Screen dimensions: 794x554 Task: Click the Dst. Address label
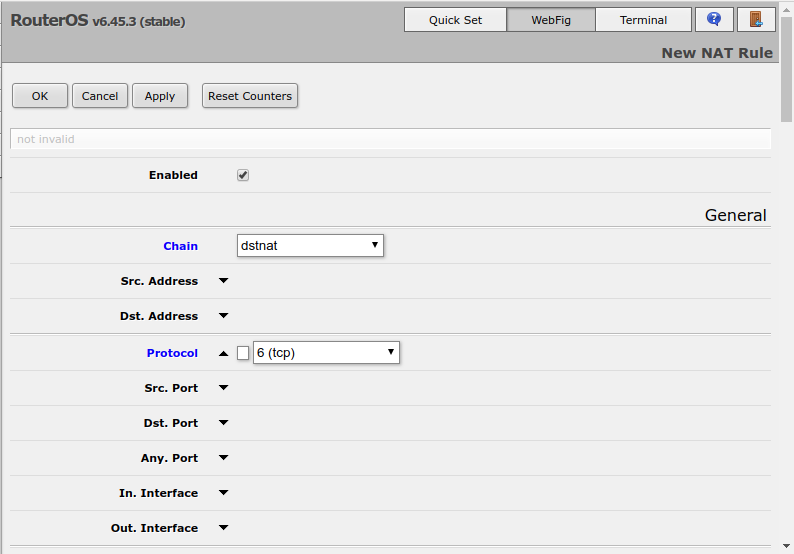pyautogui.click(x=159, y=316)
